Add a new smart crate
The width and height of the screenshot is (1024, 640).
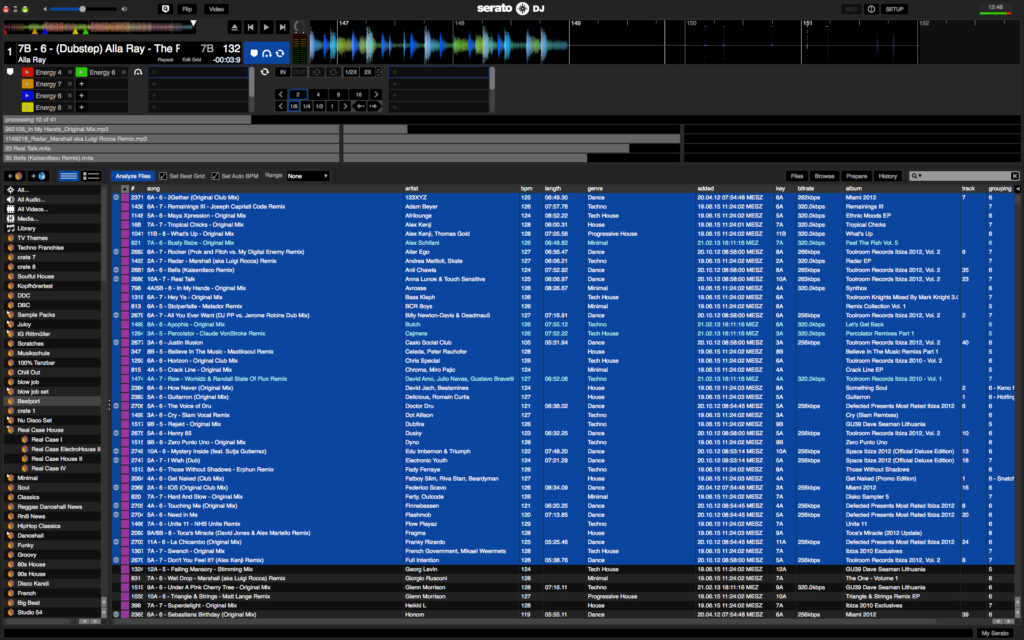click(38, 176)
